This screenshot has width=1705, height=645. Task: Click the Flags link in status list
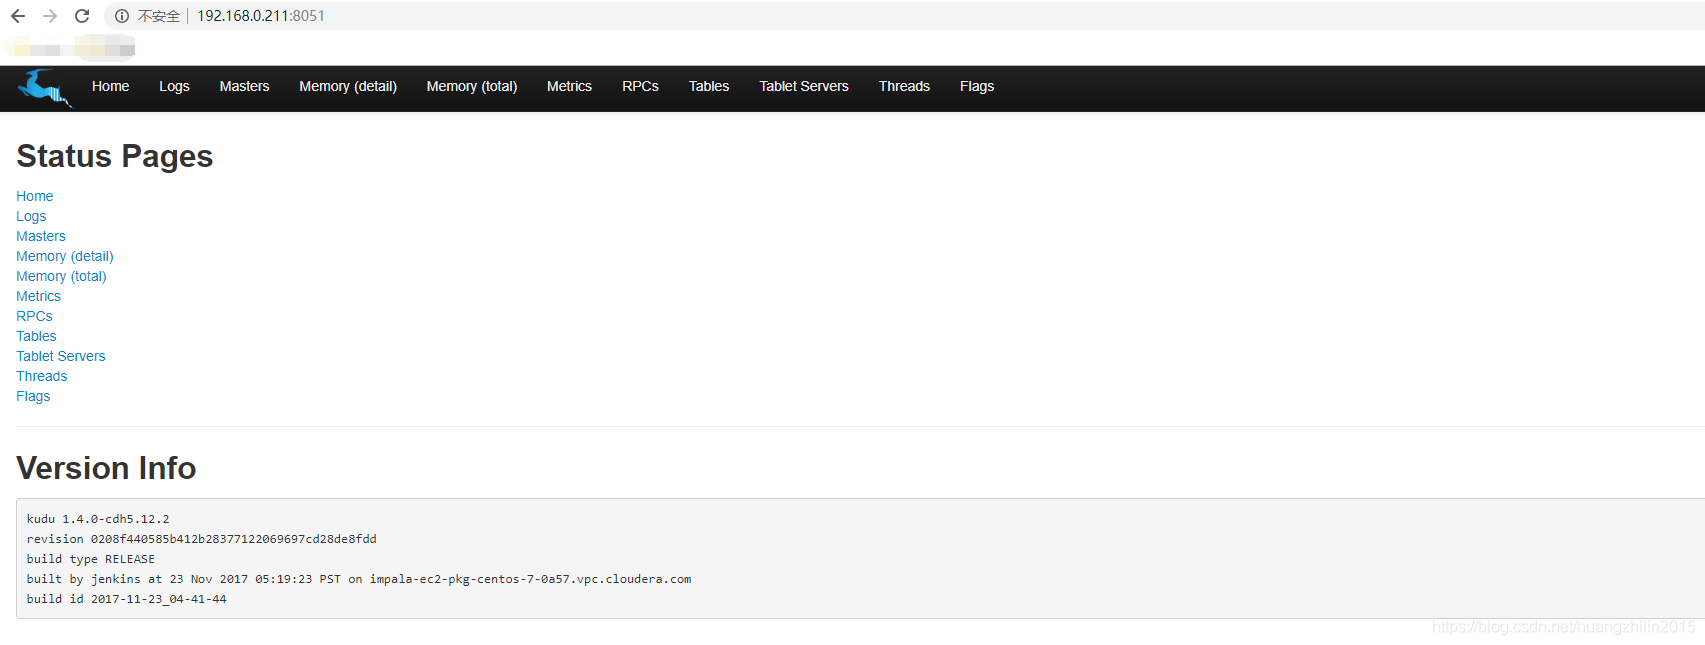point(33,397)
